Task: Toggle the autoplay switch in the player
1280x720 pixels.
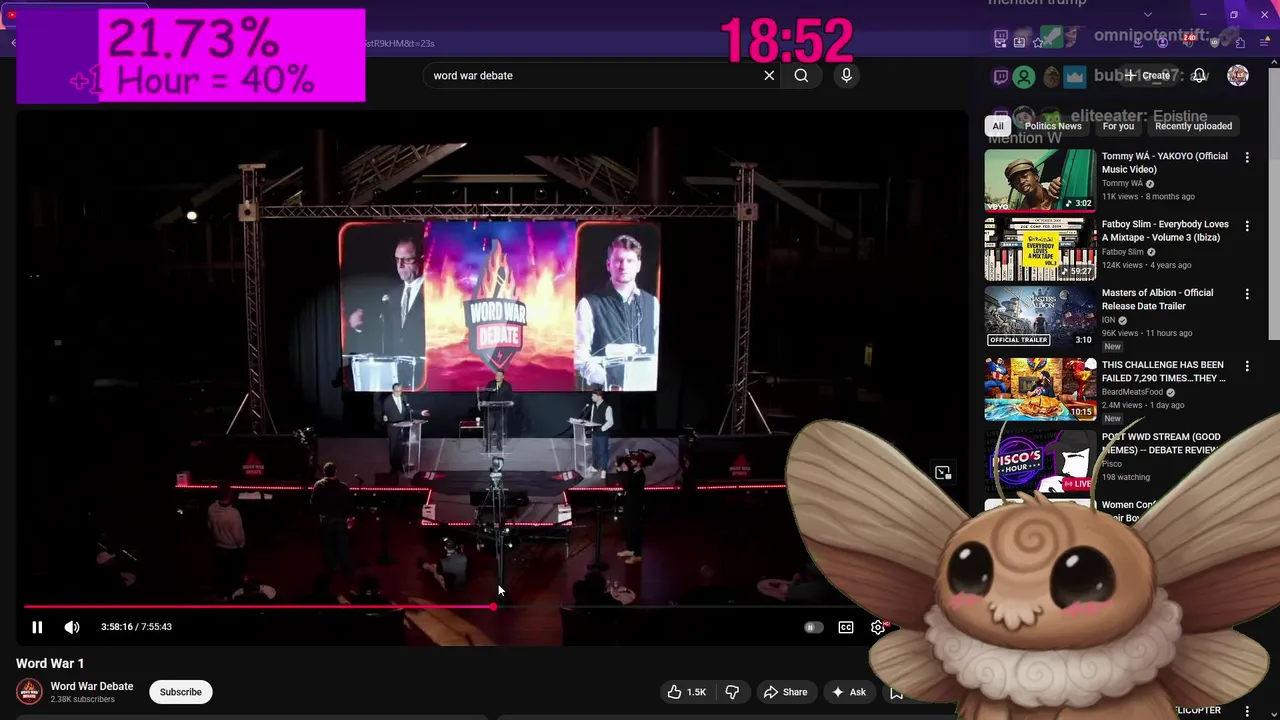Action: coord(813,627)
